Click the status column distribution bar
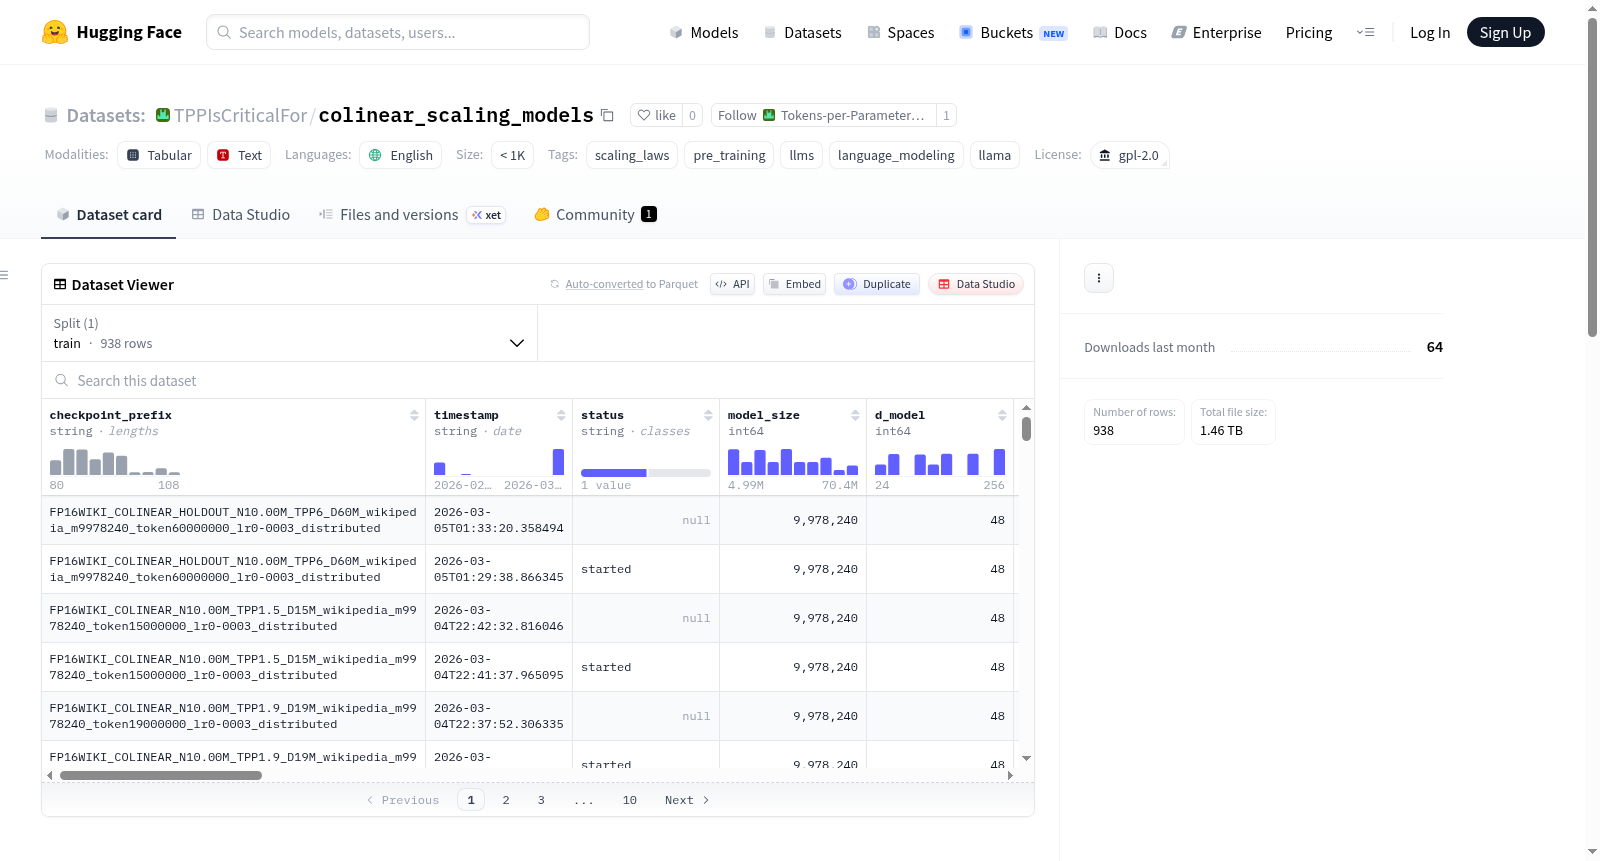Image resolution: width=1600 pixels, height=861 pixels. pos(645,473)
